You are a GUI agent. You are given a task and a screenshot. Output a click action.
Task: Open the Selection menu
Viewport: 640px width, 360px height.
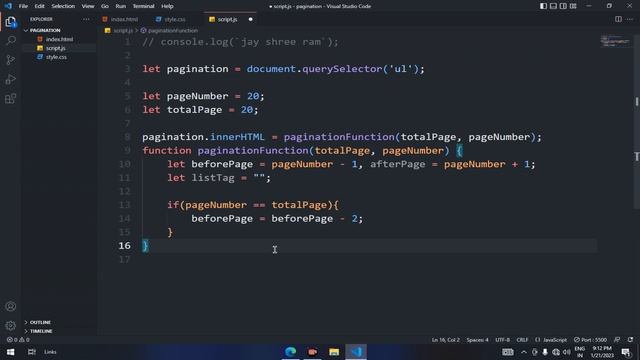[x=63, y=6]
